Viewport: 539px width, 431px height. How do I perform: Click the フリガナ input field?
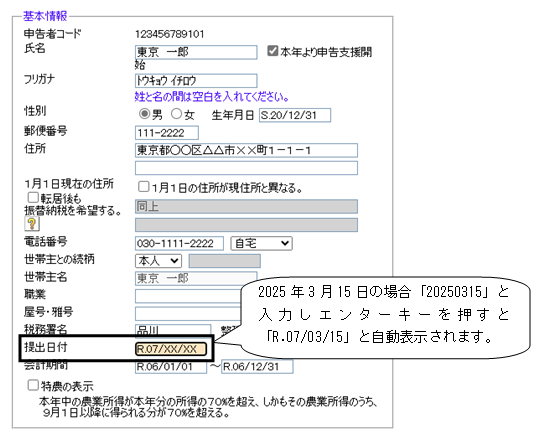[x=196, y=81]
